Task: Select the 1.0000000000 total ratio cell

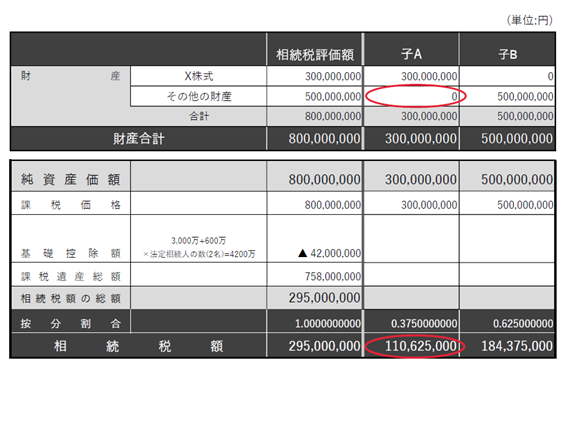Action: coord(328,323)
